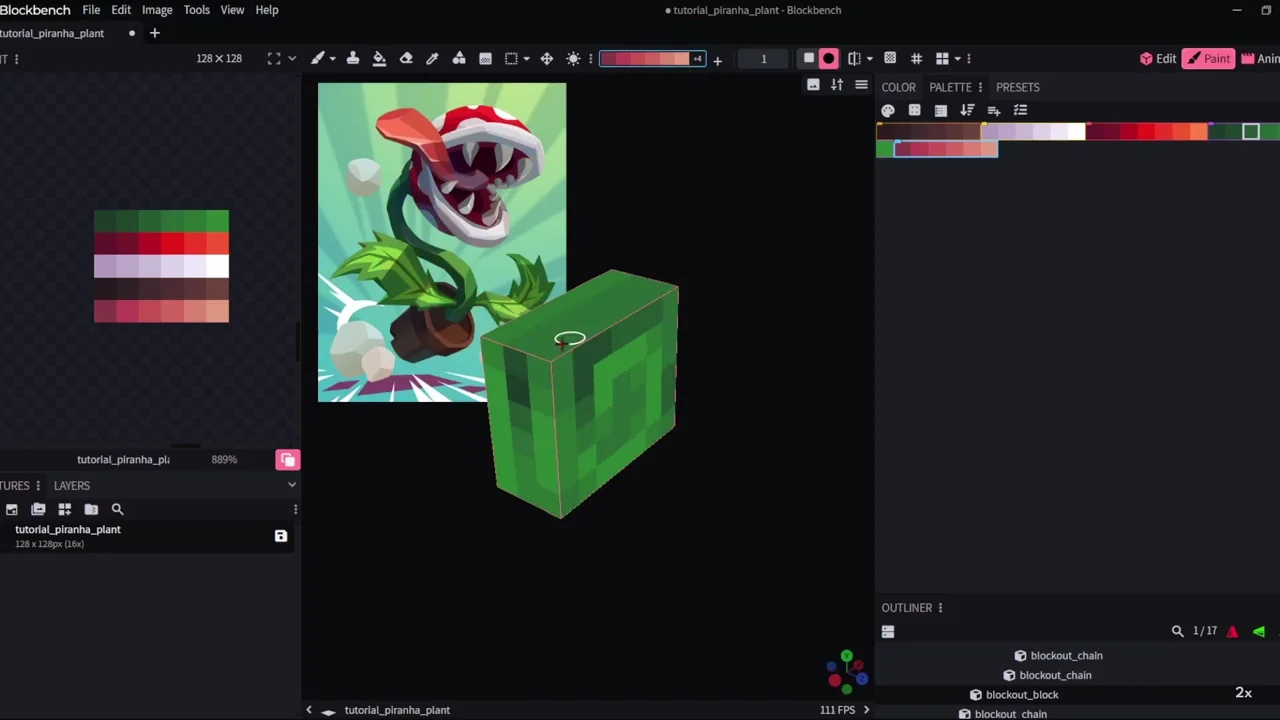This screenshot has width=1280, height=720.
Task: Select the square brush shape toggle
Action: point(809,58)
